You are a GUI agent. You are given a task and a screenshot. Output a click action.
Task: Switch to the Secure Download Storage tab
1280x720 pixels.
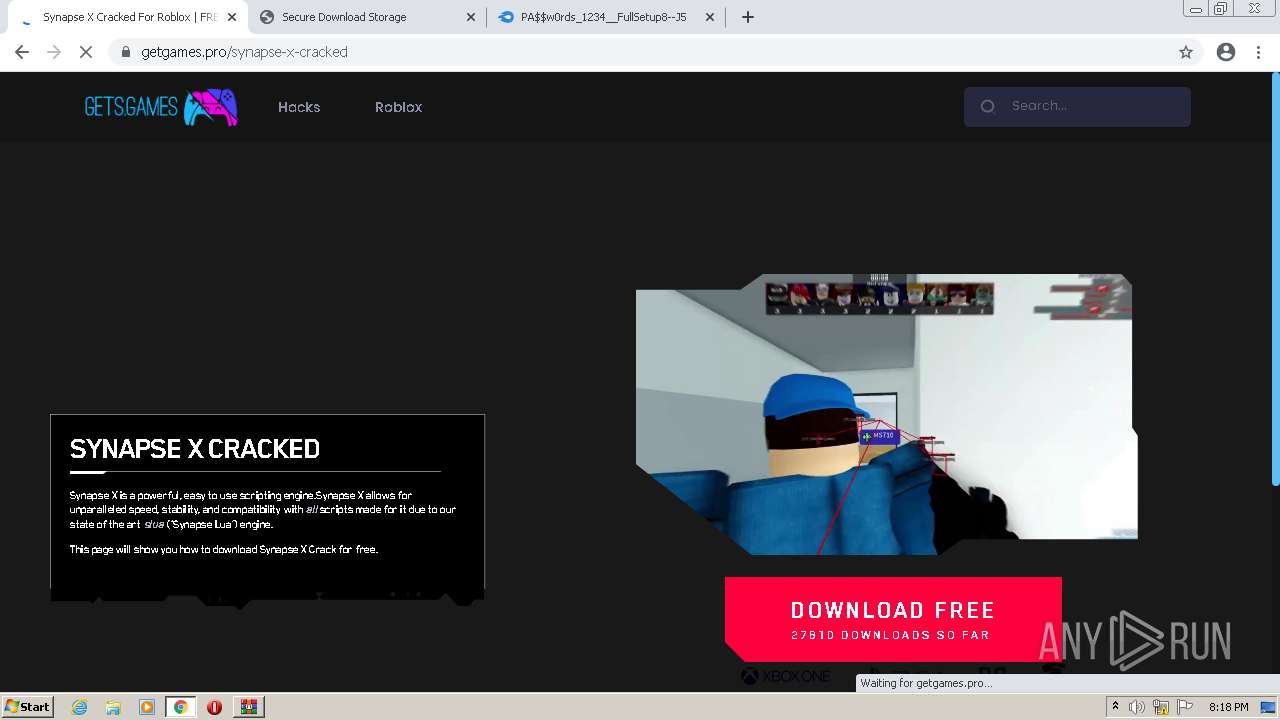(x=366, y=17)
